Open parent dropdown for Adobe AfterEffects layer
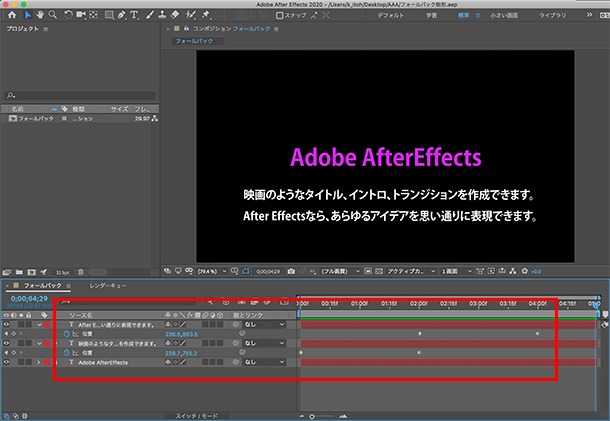This screenshot has height=421, width=610. click(264, 362)
